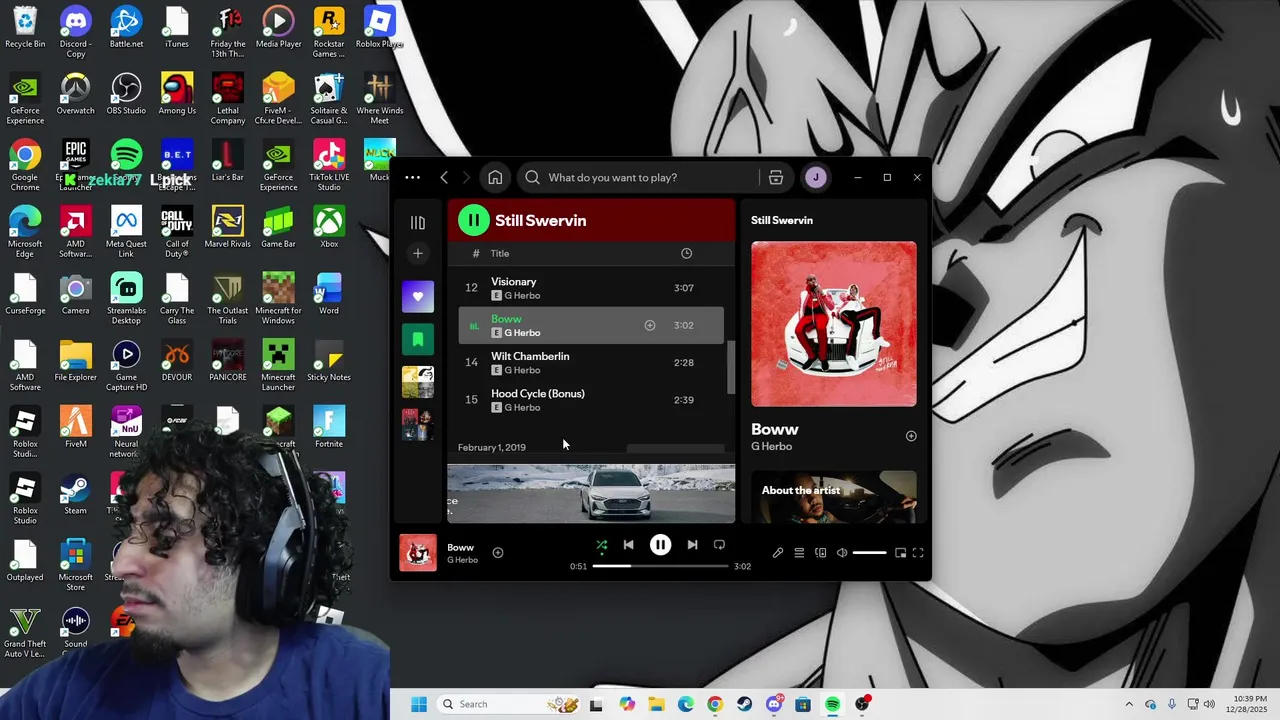Select Battle.net desktop shortcut
The width and height of the screenshot is (1280, 720).
(126, 28)
